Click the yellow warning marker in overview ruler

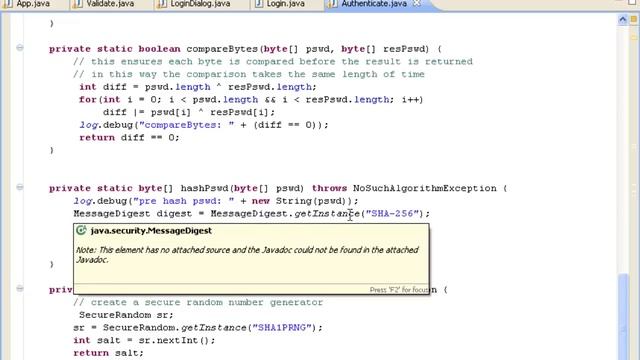[634, 37]
